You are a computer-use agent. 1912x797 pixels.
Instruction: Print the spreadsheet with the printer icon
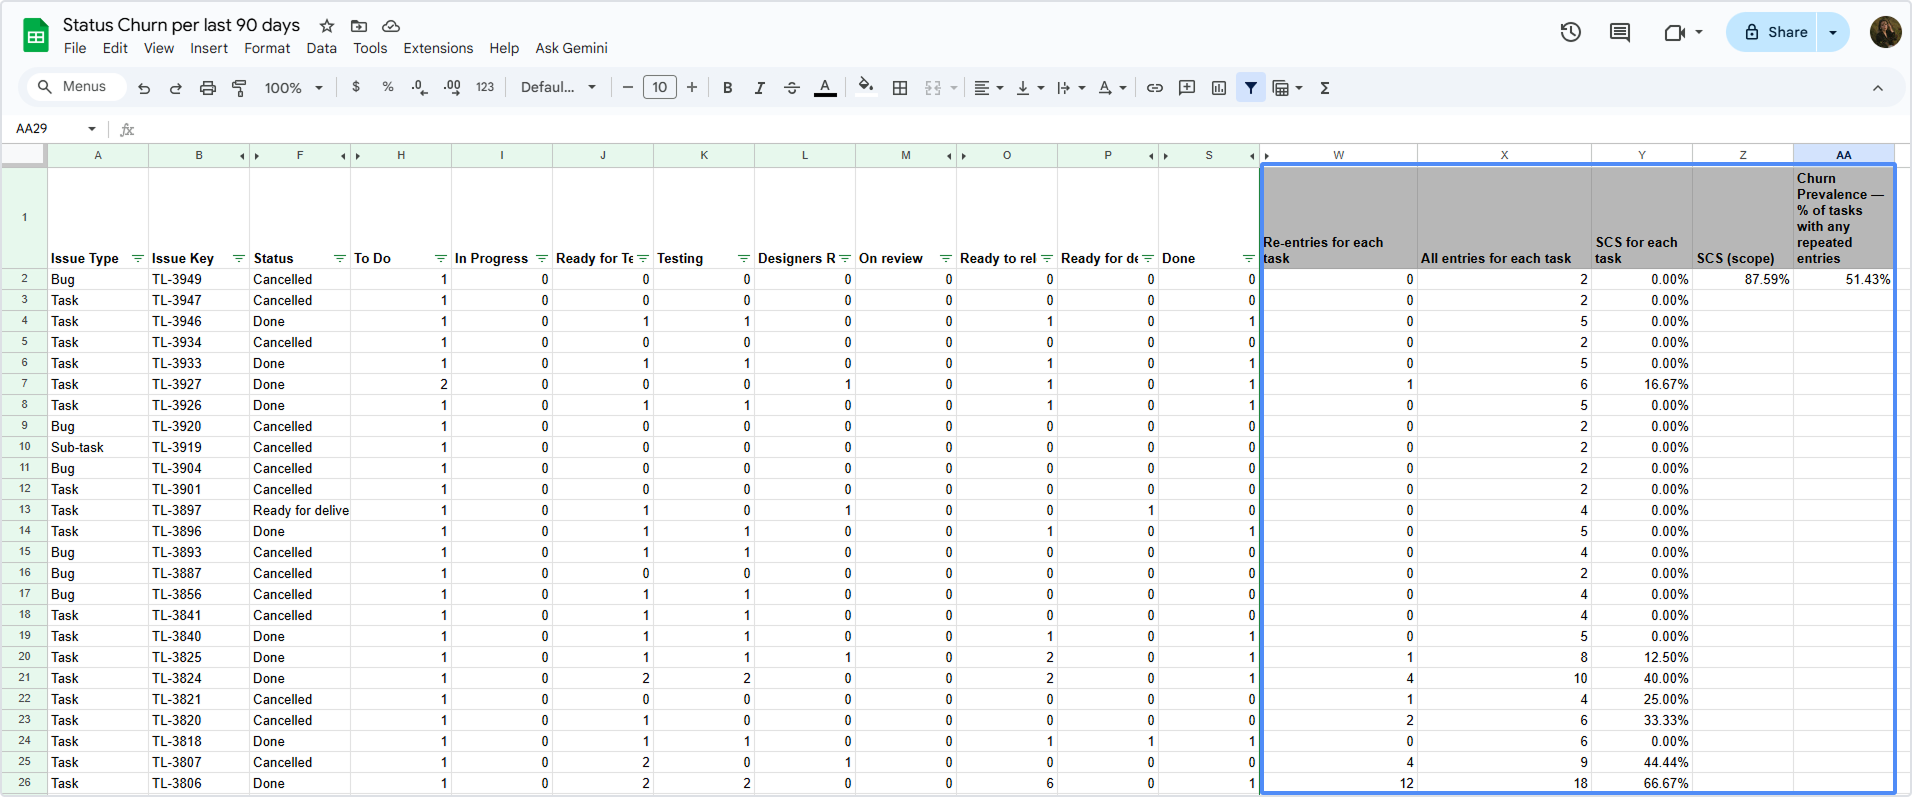point(208,88)
